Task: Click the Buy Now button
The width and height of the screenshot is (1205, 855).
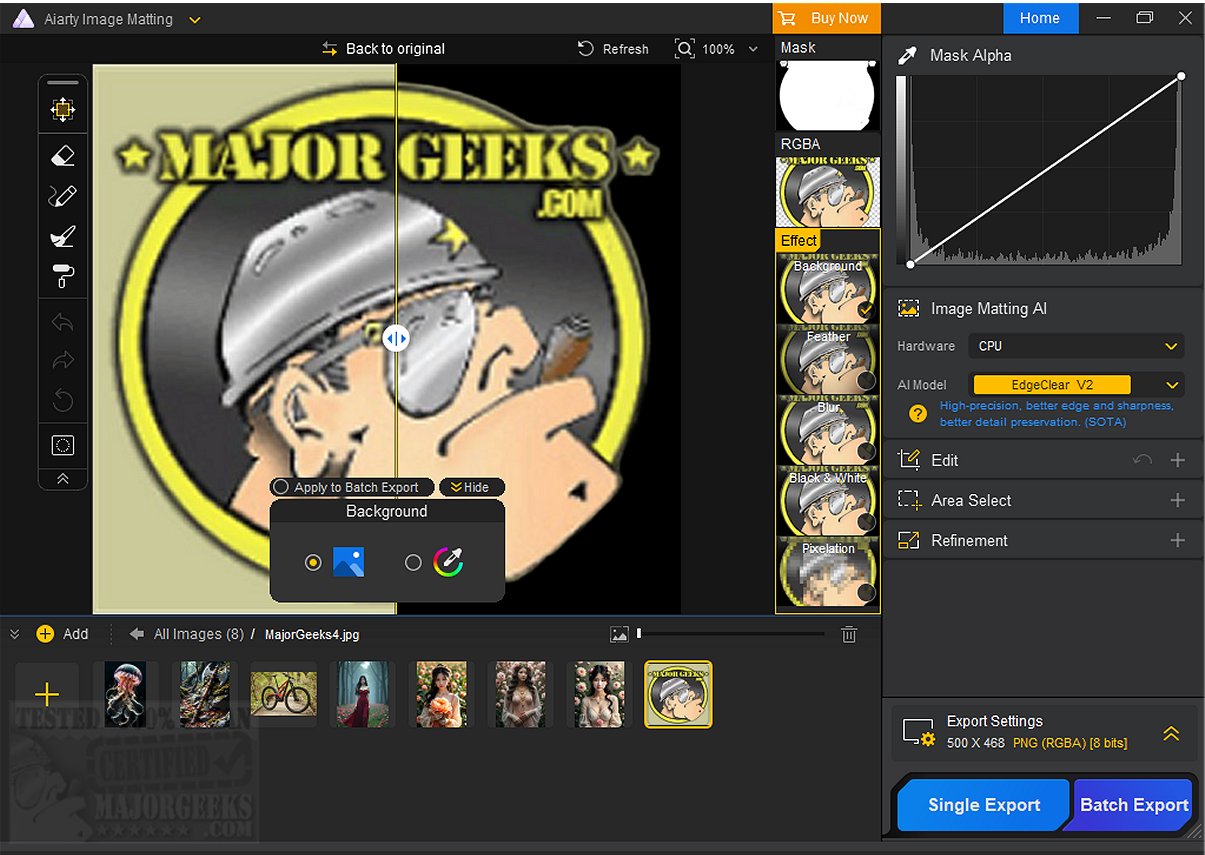Action: [826, 18]
